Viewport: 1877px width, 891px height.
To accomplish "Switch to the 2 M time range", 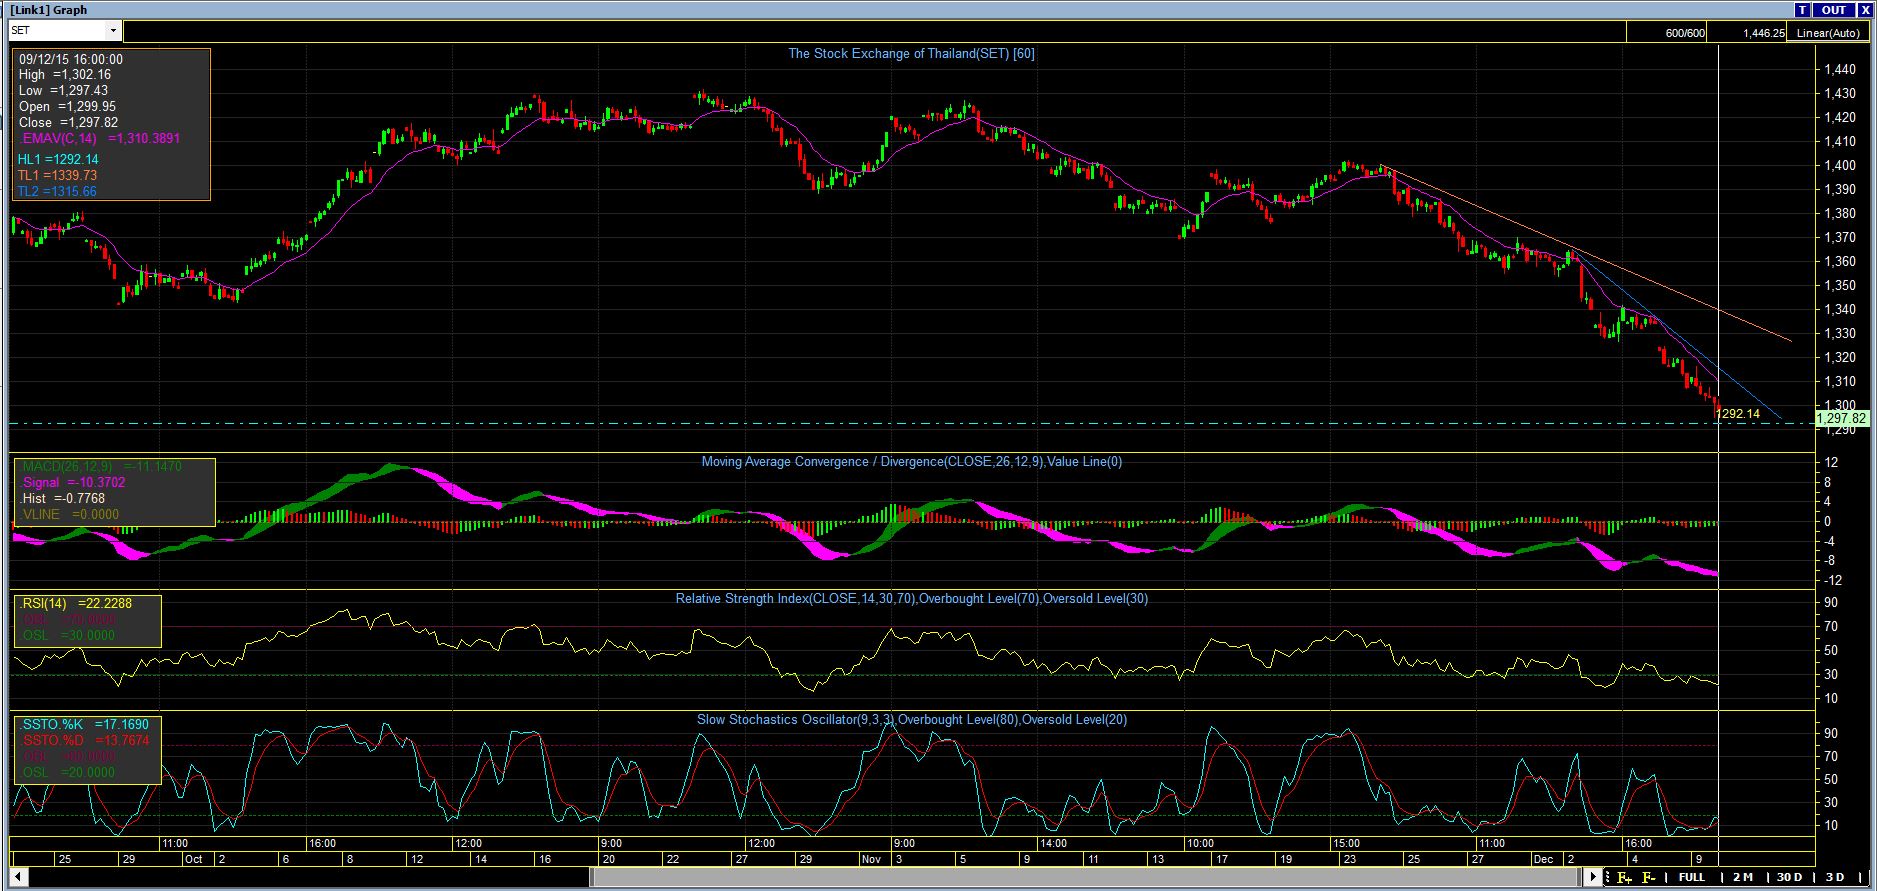I will click(x=1743, y=877).
